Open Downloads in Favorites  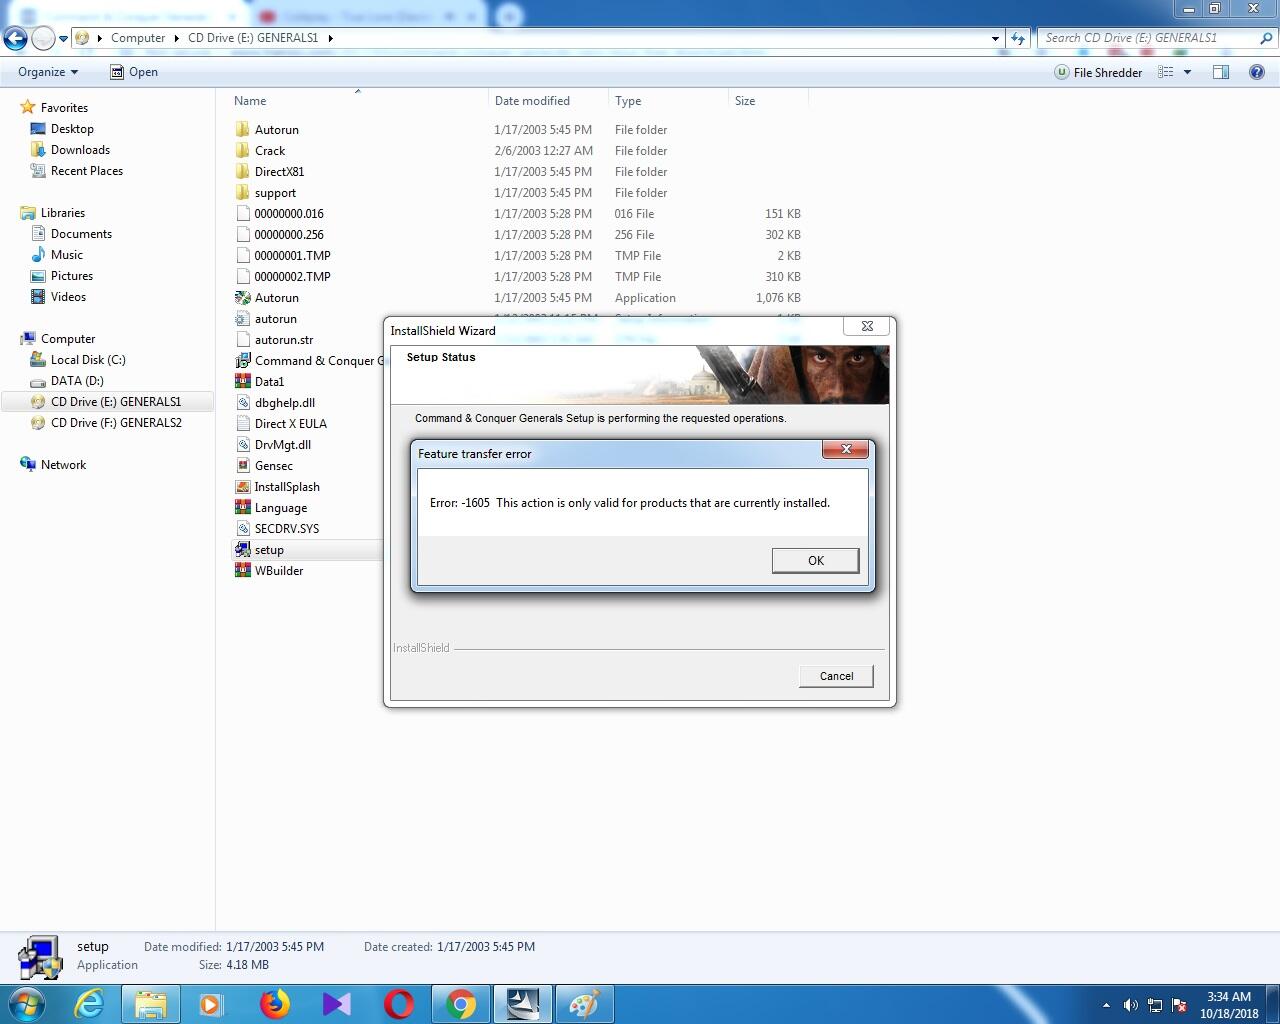[80, 150]
